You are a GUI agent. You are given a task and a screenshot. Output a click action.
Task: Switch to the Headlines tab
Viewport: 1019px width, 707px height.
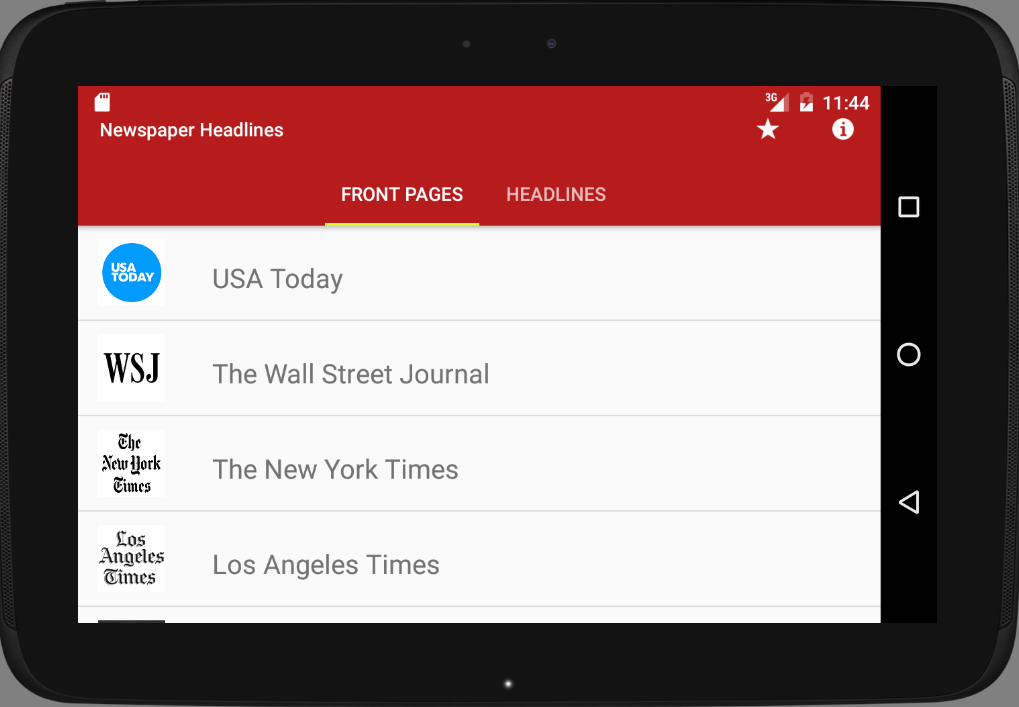556,194
